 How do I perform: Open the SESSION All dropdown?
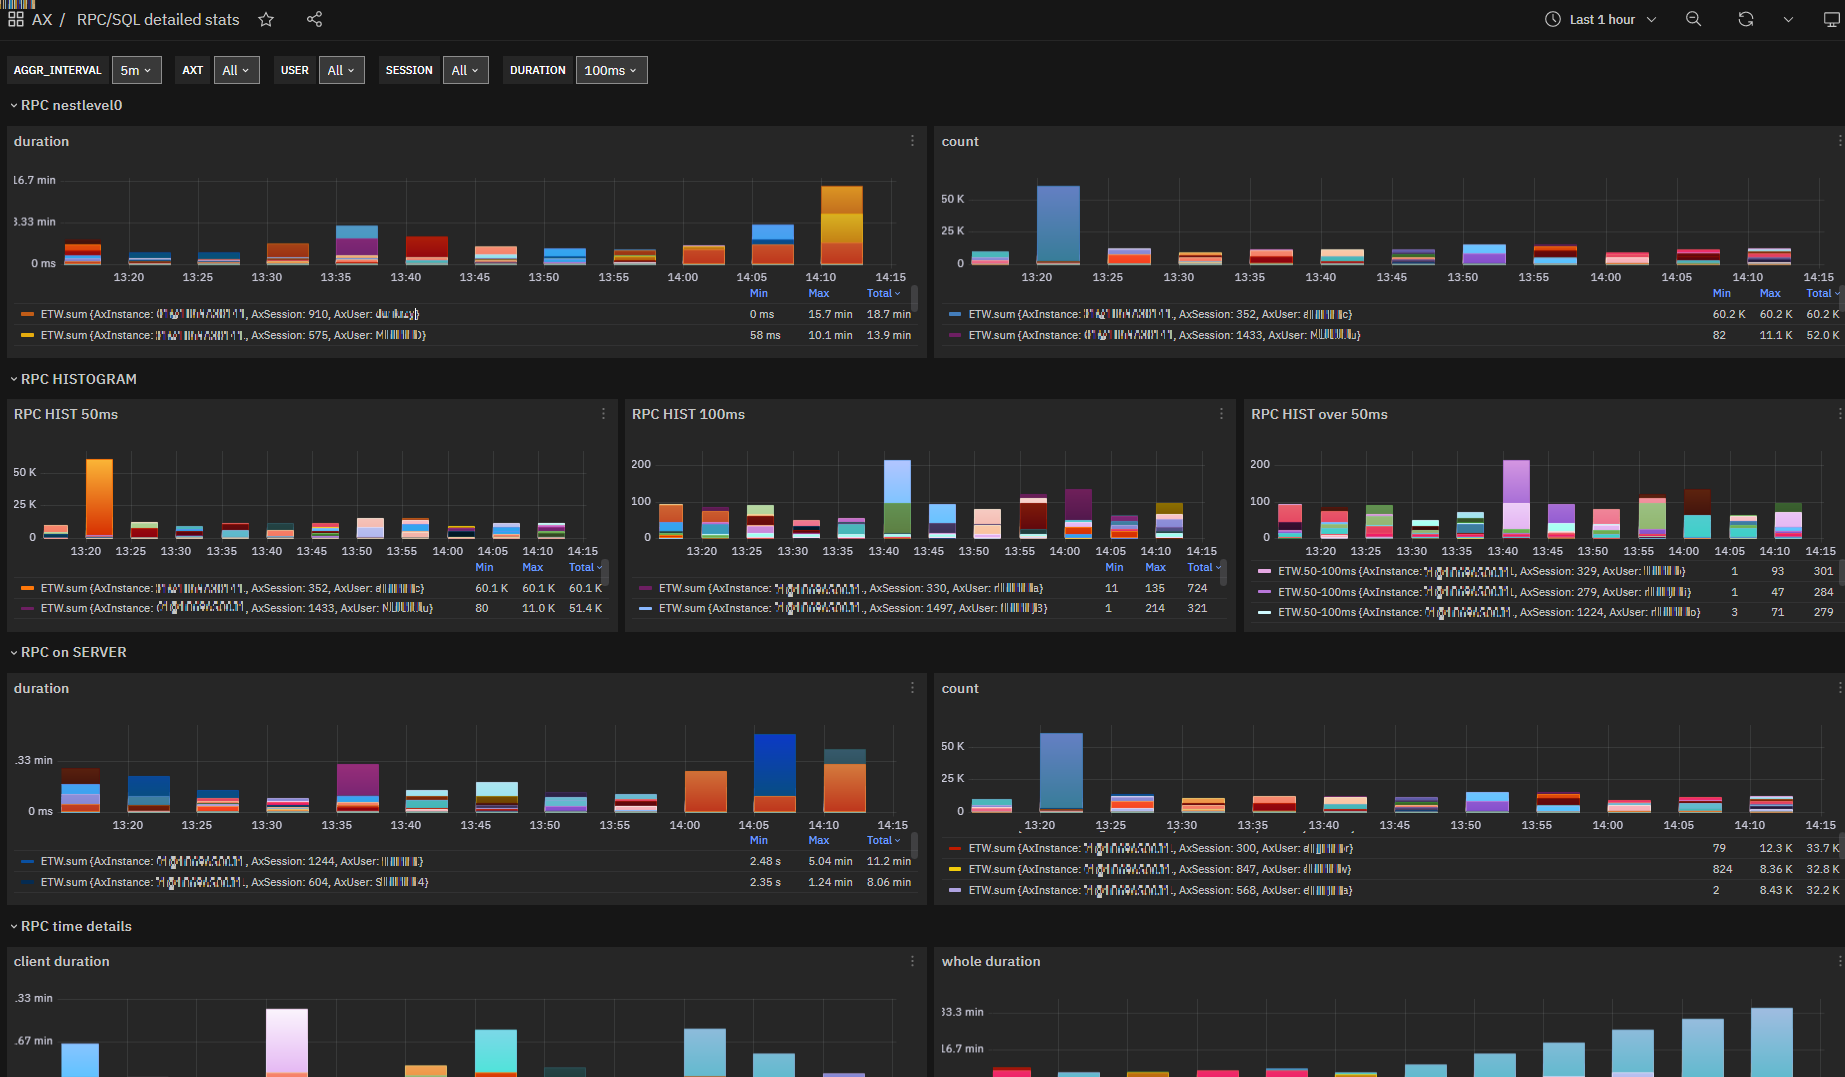(466, 70)
